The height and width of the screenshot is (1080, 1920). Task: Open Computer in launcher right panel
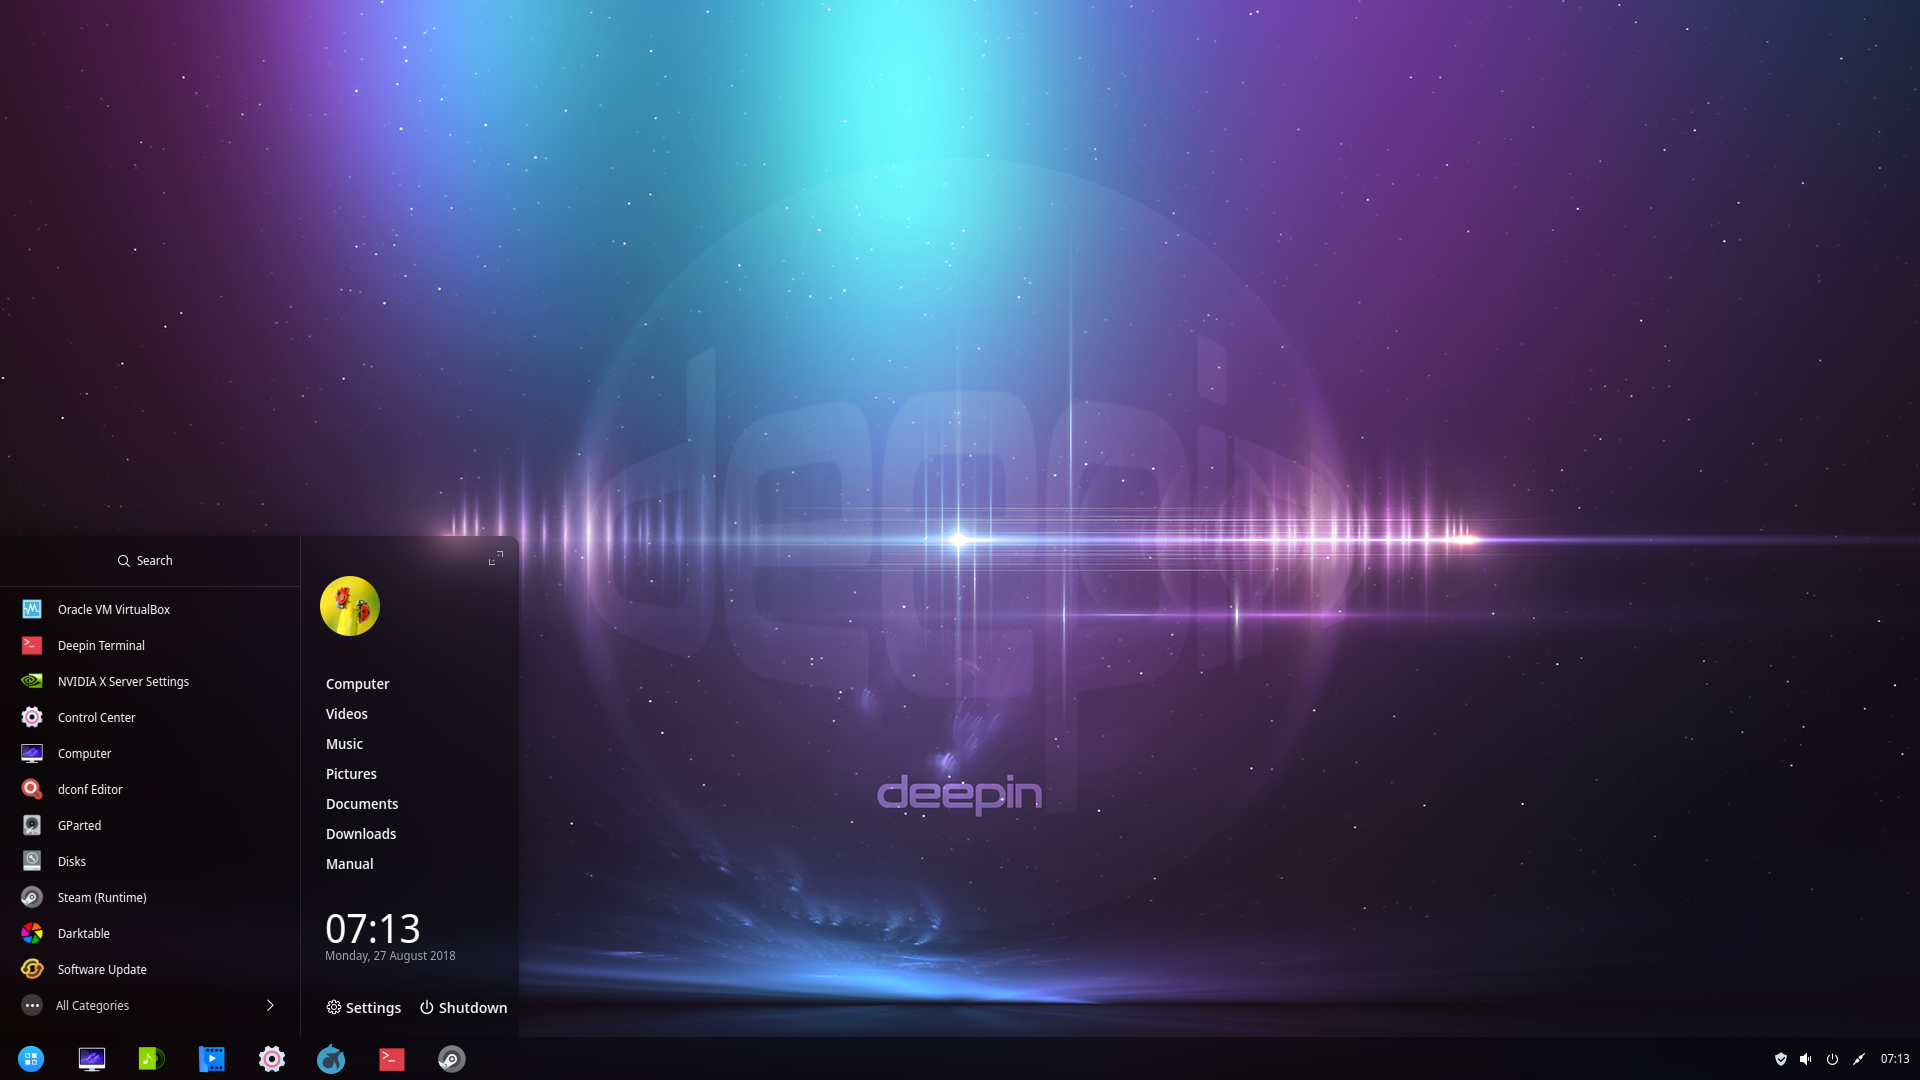click(357, 684)
